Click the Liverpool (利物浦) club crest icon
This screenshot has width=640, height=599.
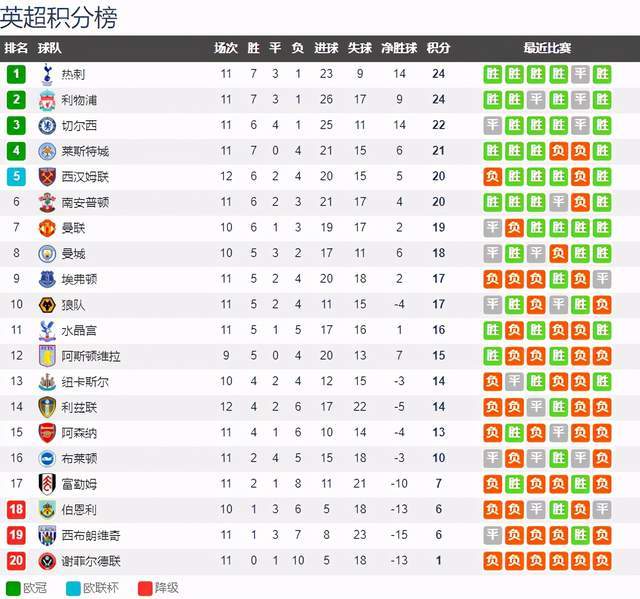tap(46, 99)
